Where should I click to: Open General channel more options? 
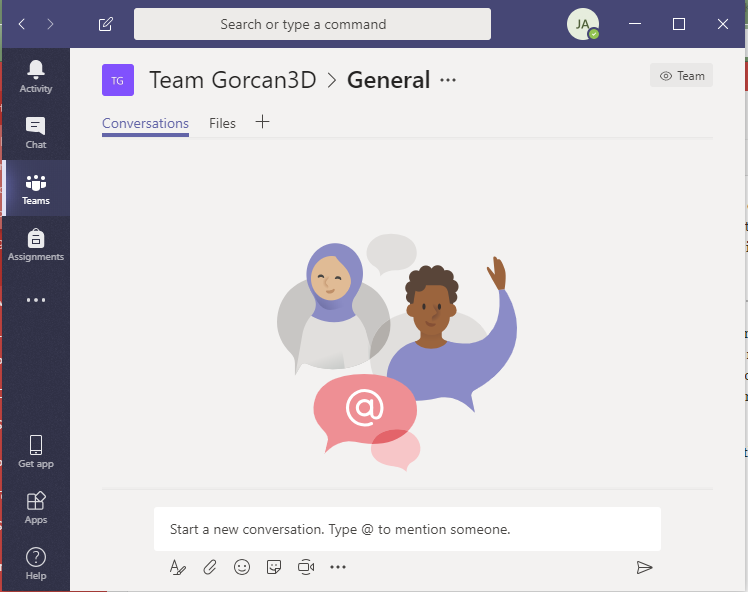448,80
